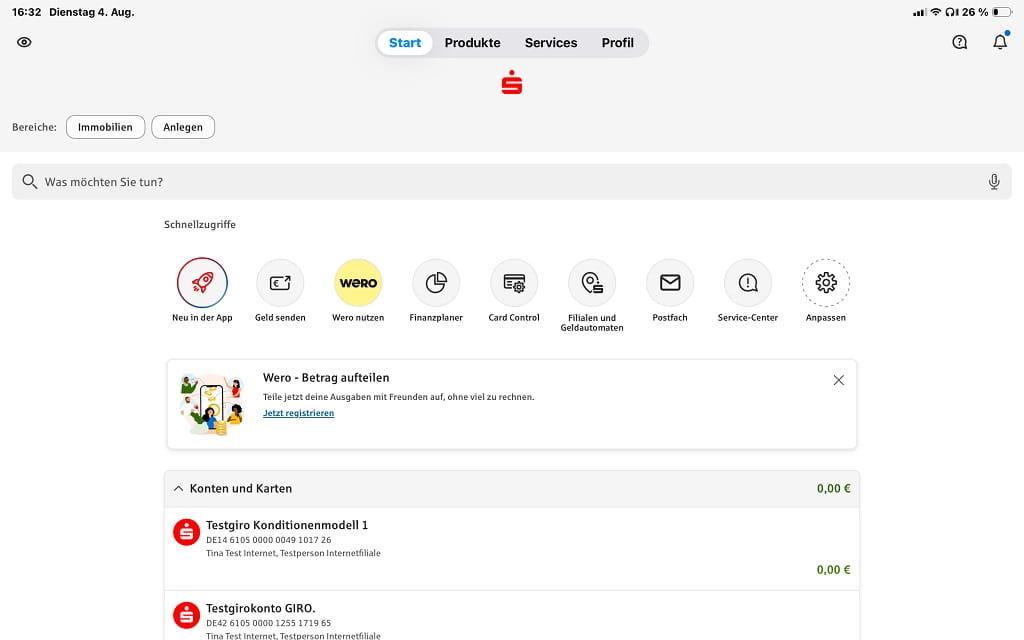The image size is (1024, 640).
Task: Switch to the Profil tab
Action: 618,43
